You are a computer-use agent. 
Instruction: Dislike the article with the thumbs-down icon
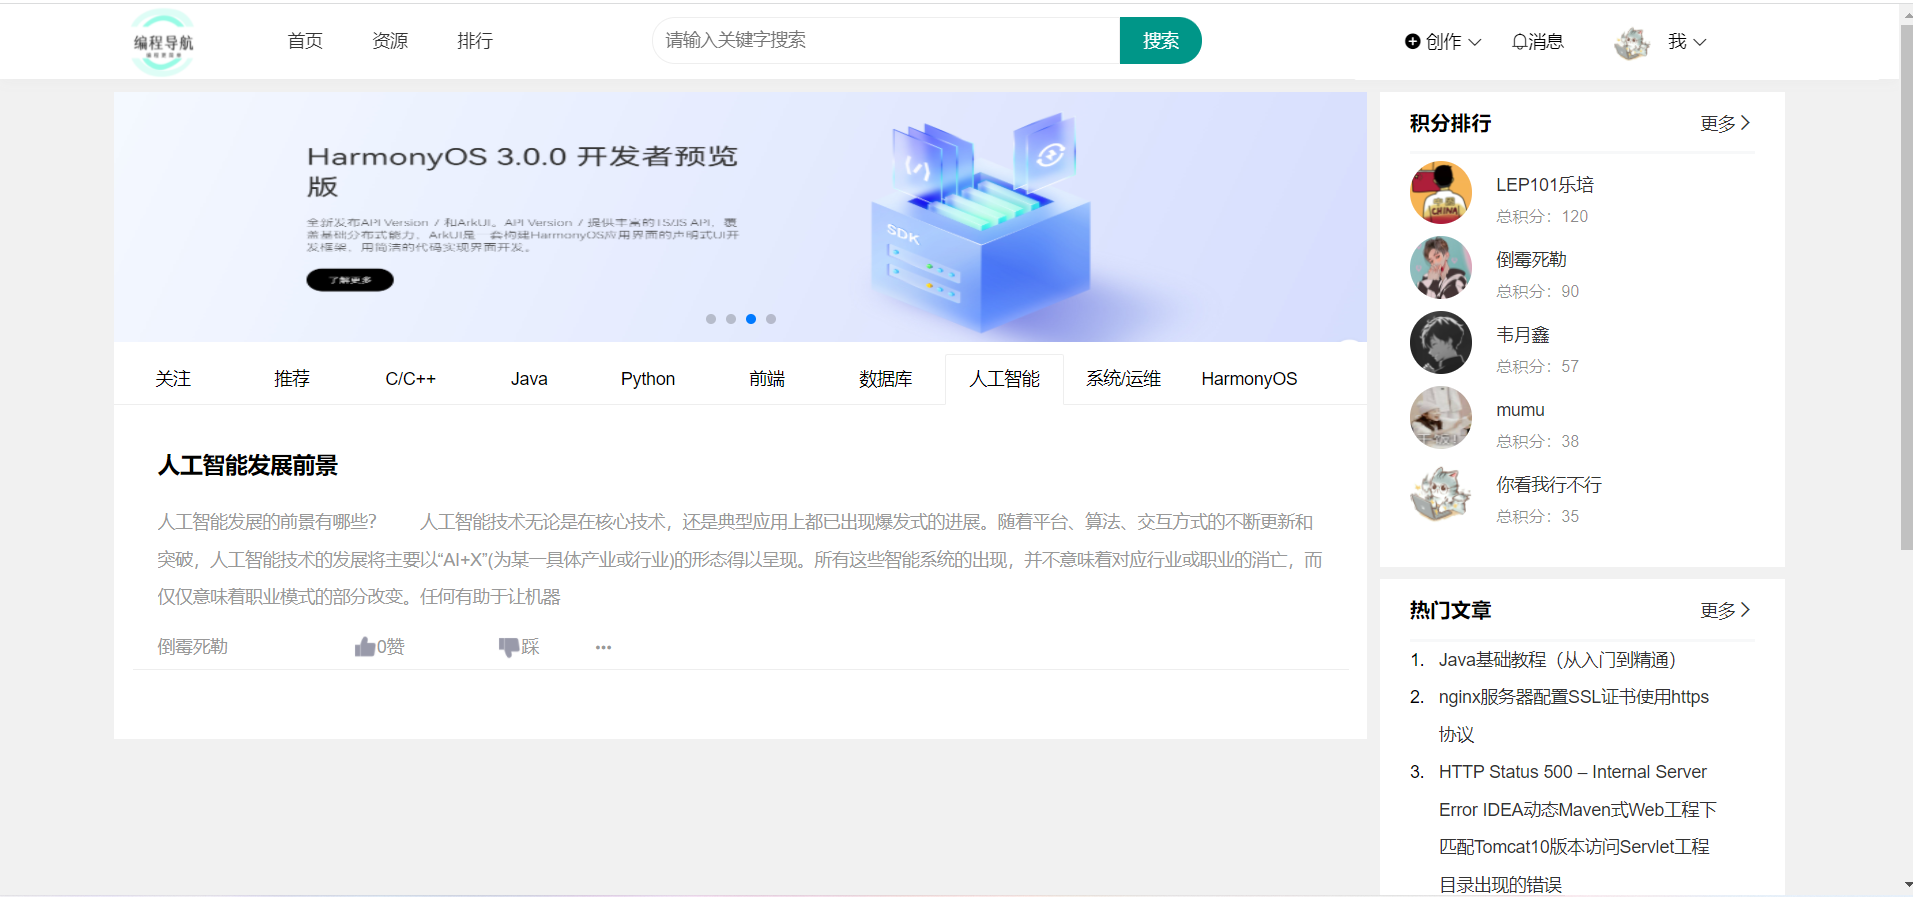click(x=509, y=647)
